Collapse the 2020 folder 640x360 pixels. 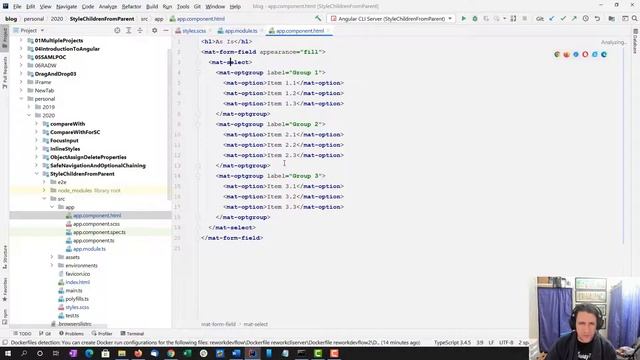29,116
